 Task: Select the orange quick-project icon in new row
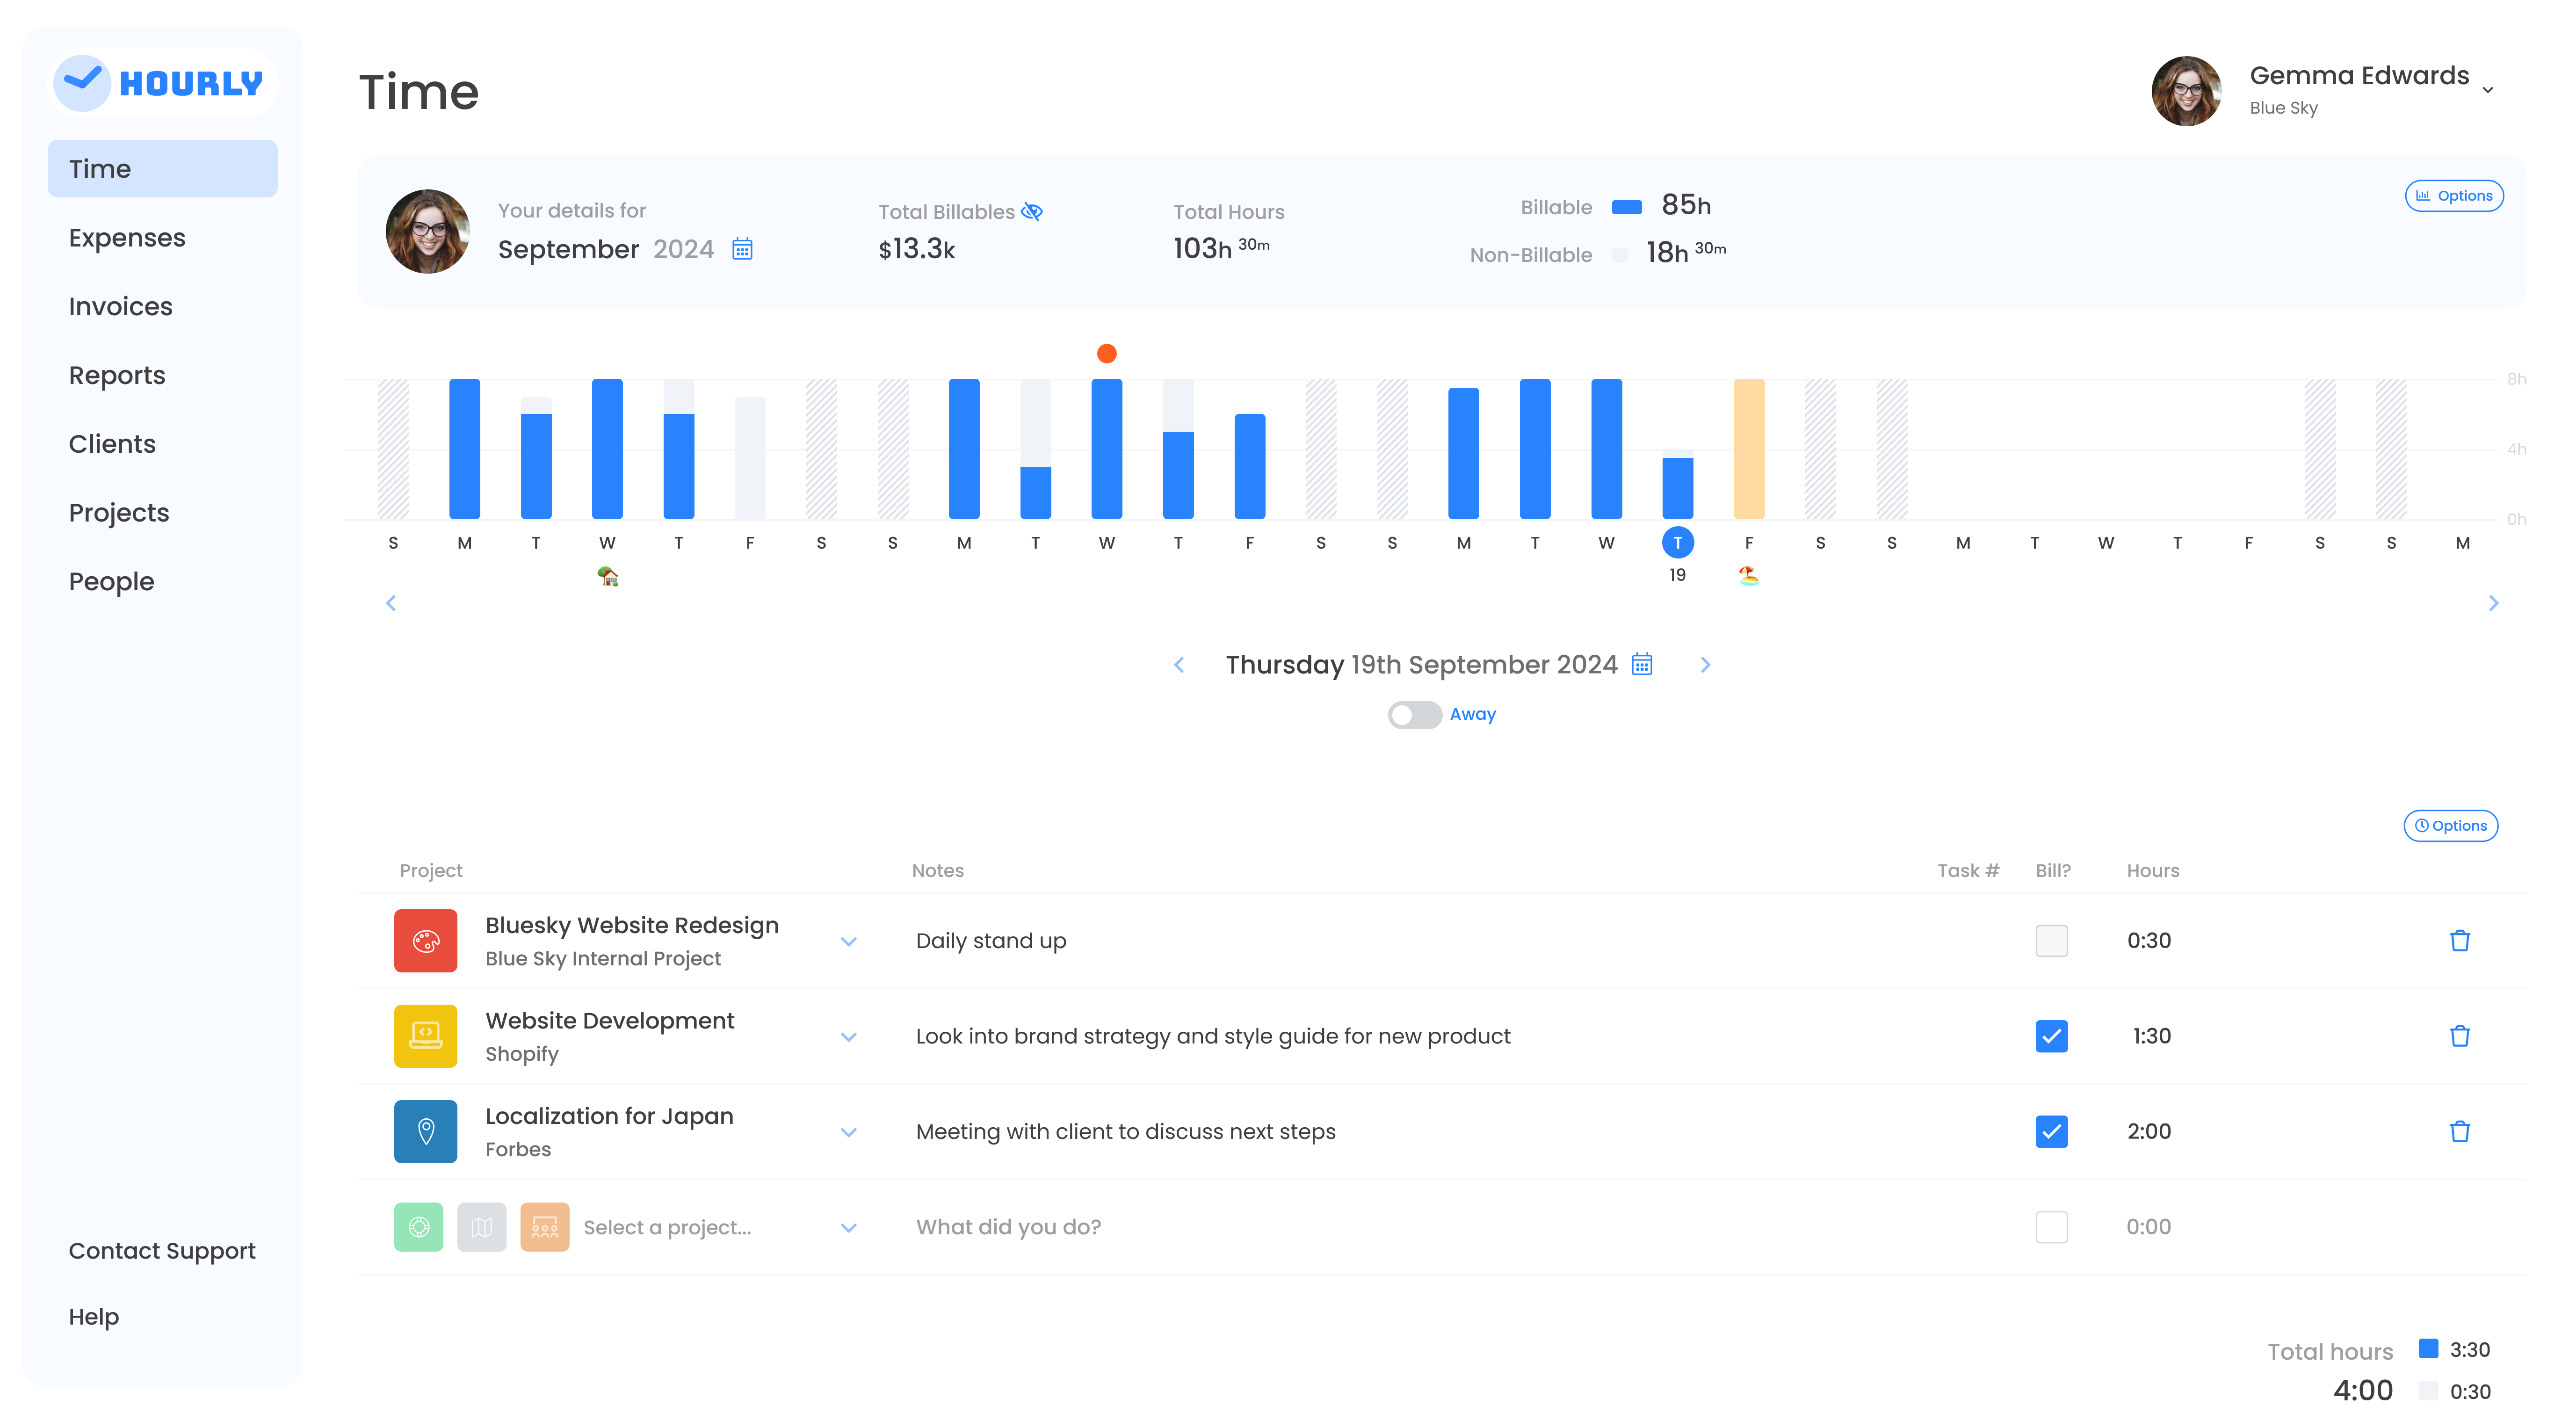(544, 1227)
